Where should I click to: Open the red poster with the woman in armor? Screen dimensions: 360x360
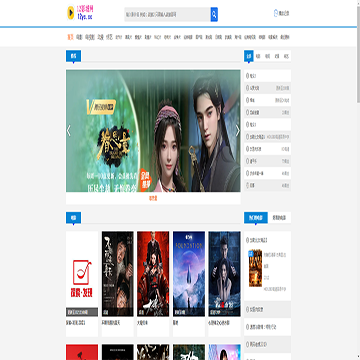(x=153, y=274)
